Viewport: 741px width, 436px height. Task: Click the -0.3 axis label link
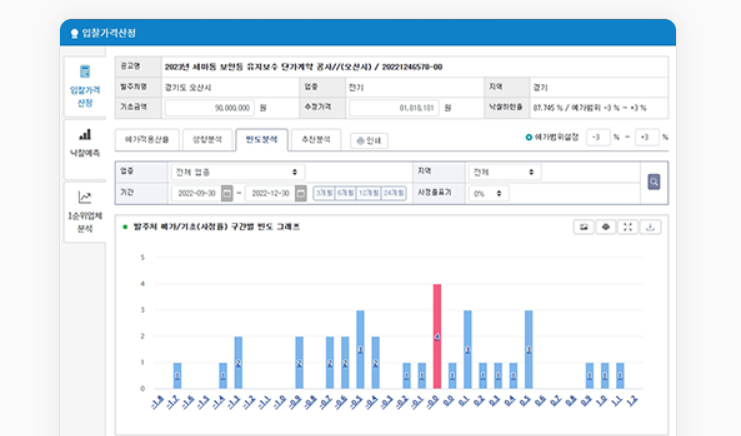point(387,402)
